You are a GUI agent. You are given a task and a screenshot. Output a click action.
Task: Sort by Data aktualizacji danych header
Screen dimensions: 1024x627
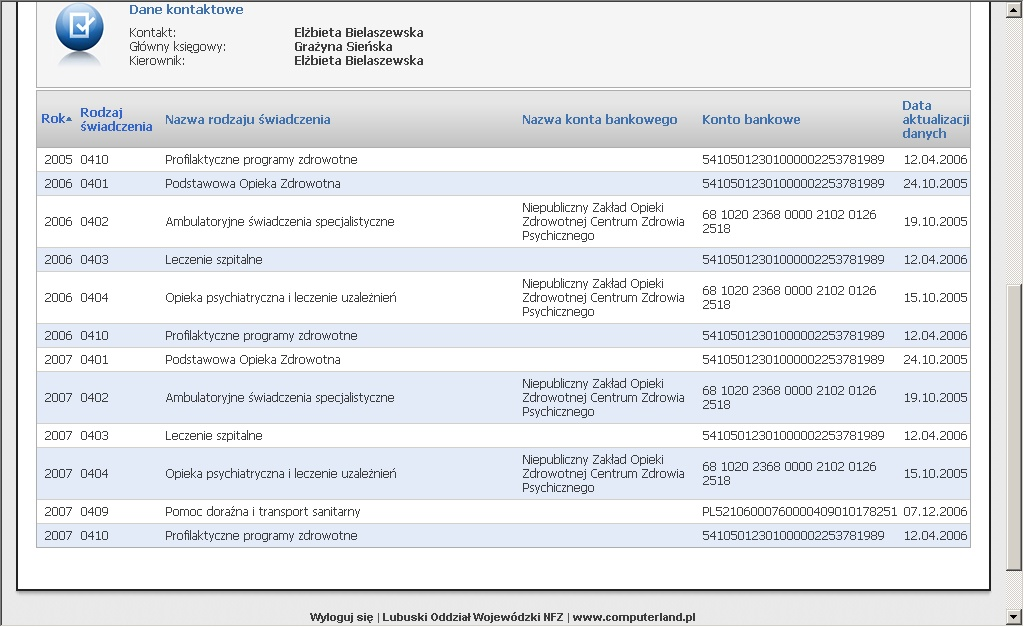[935, 120]
